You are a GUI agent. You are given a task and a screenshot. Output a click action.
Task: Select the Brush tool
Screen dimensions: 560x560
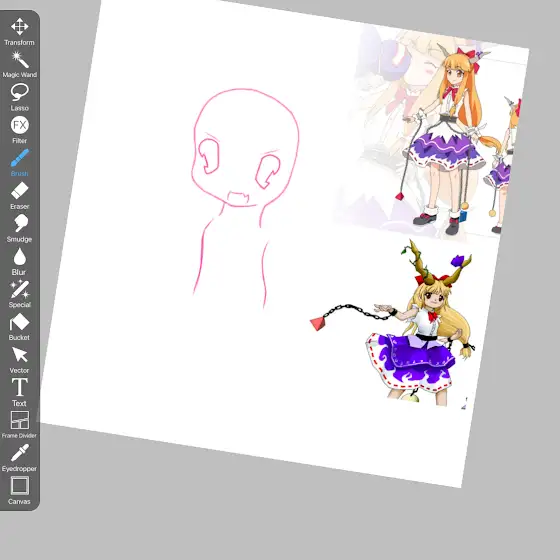click(19, 163)
